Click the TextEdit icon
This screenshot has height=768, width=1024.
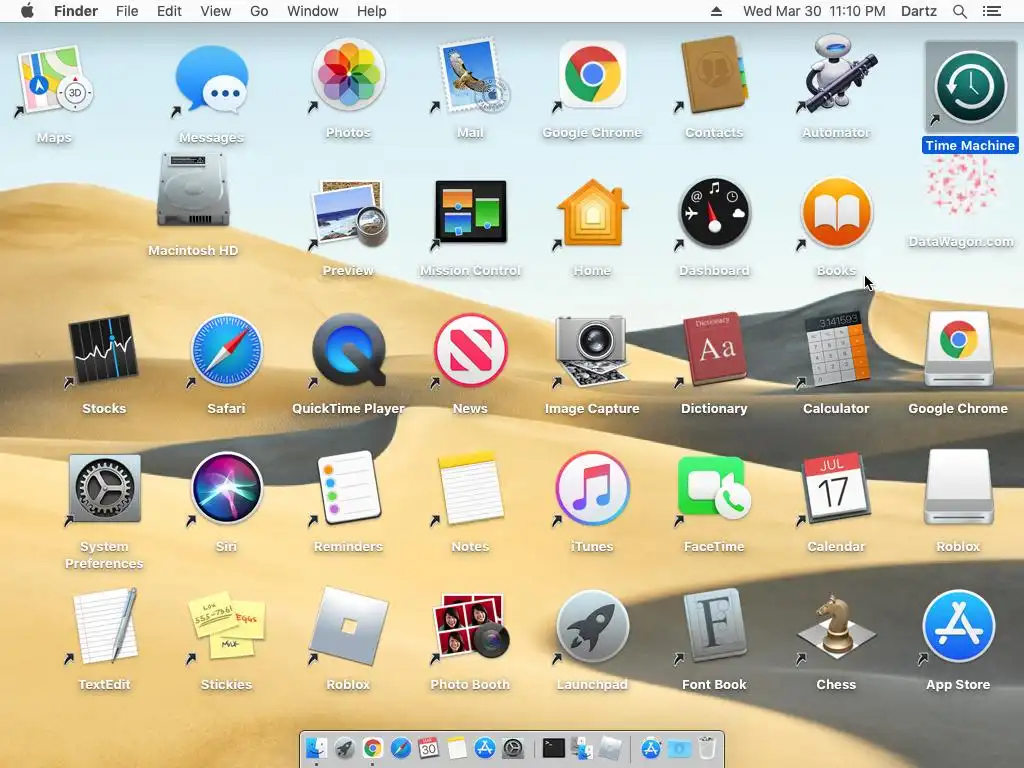click(x=104, y=626)
